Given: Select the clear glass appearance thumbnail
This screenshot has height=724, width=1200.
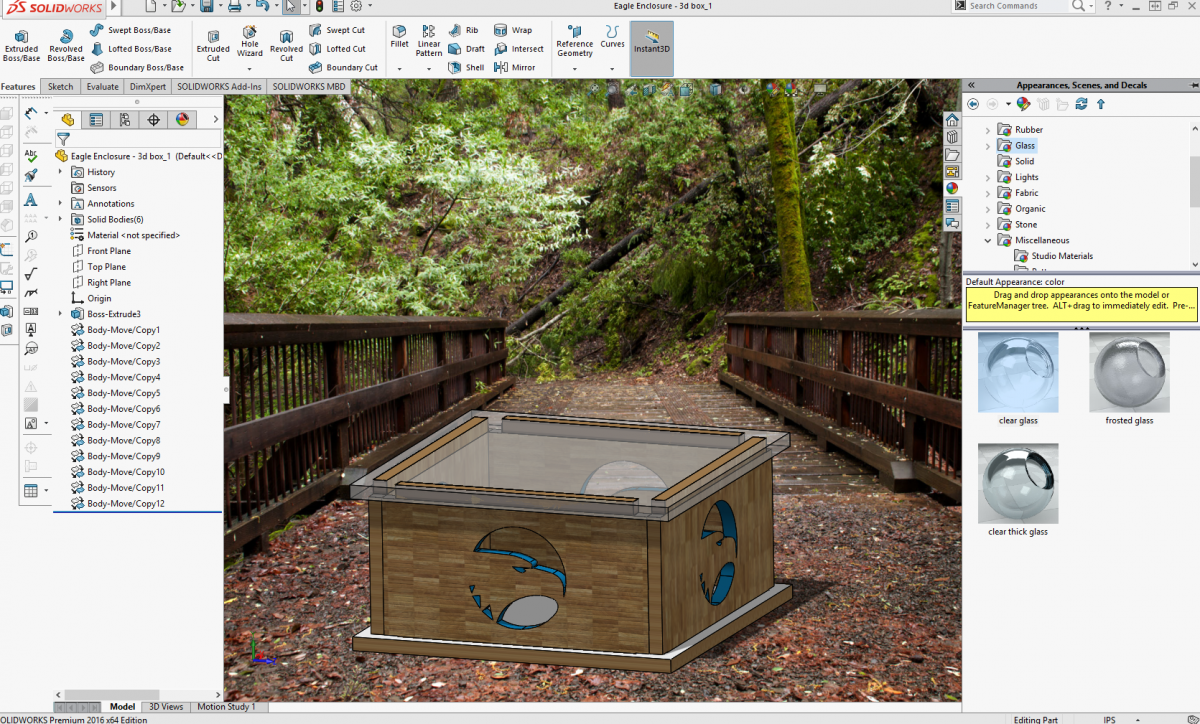Looking at the screenshot, I should (1018, 372).
